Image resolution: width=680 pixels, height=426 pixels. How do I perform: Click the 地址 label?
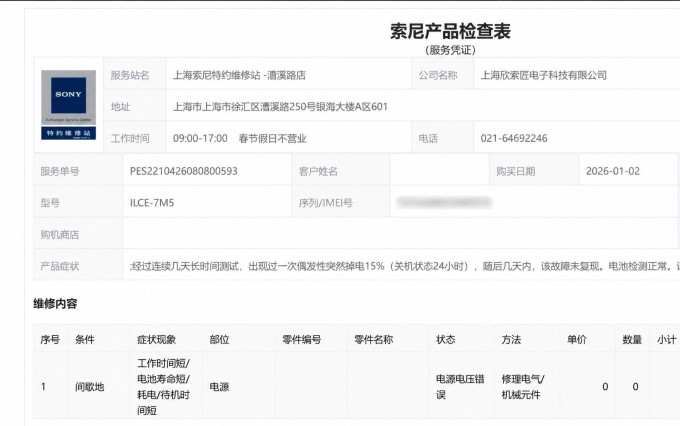pos(120,107)
